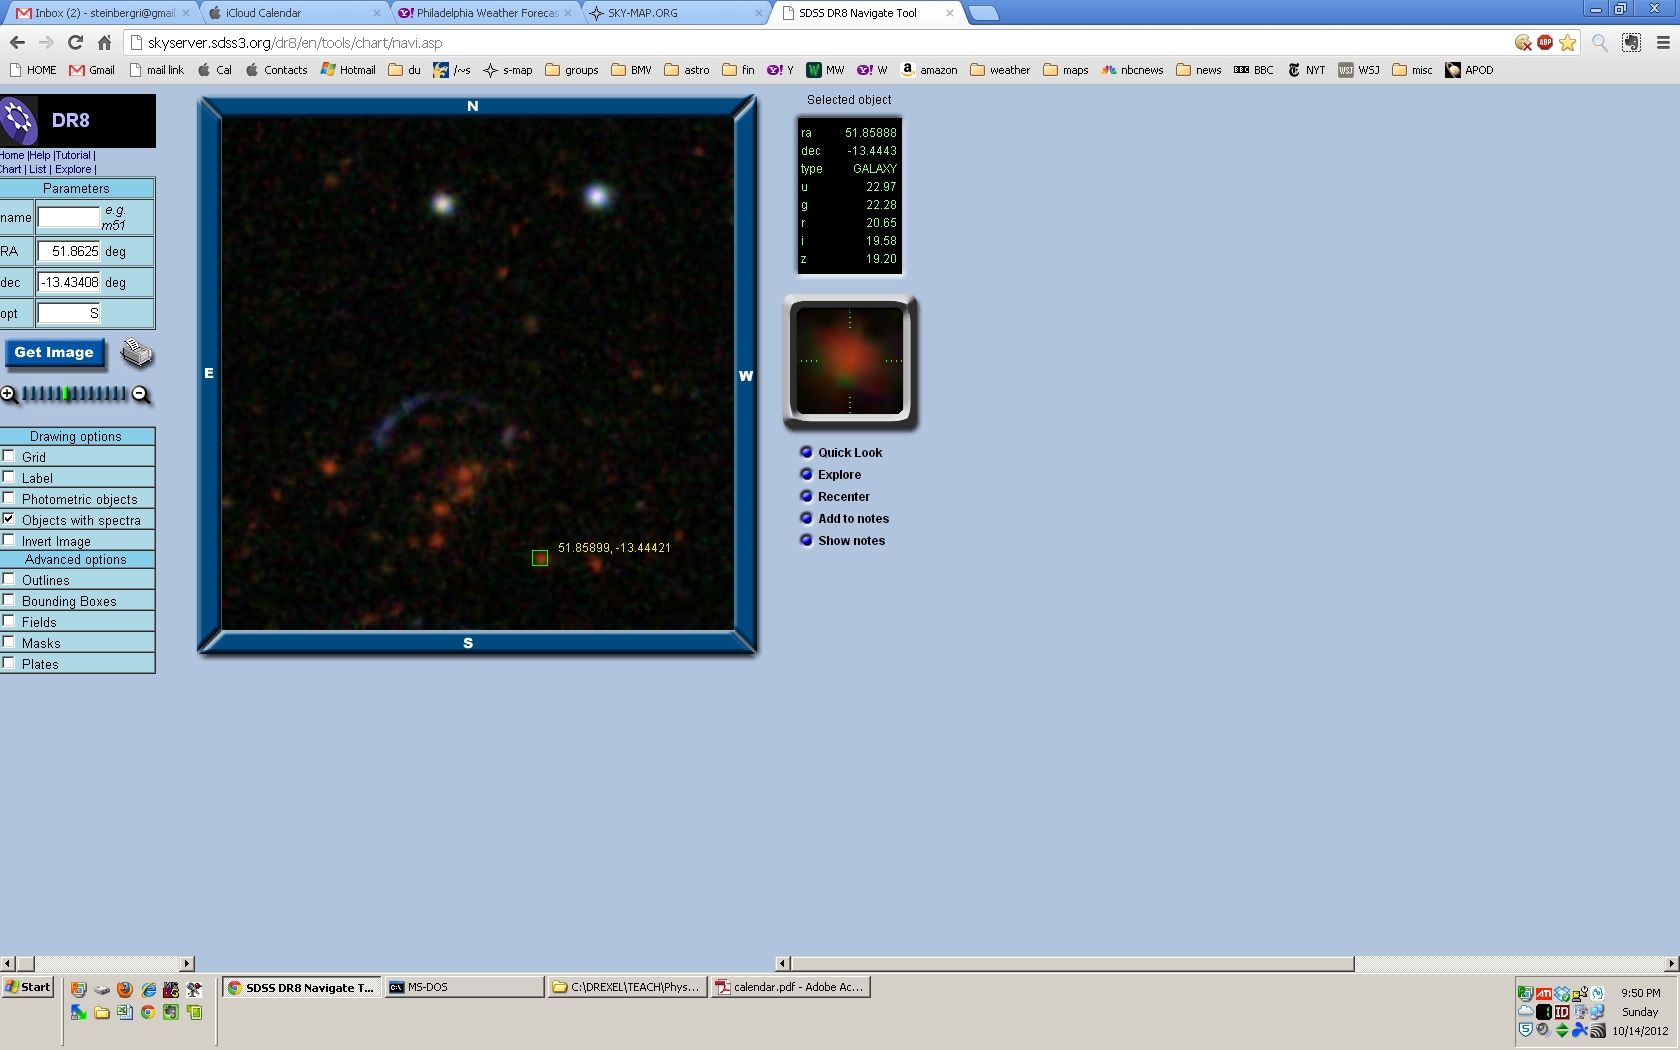Viewport: 1680px width, 1050px height.
Task: Go to the browser home page
Action: [x=104, y=42]
